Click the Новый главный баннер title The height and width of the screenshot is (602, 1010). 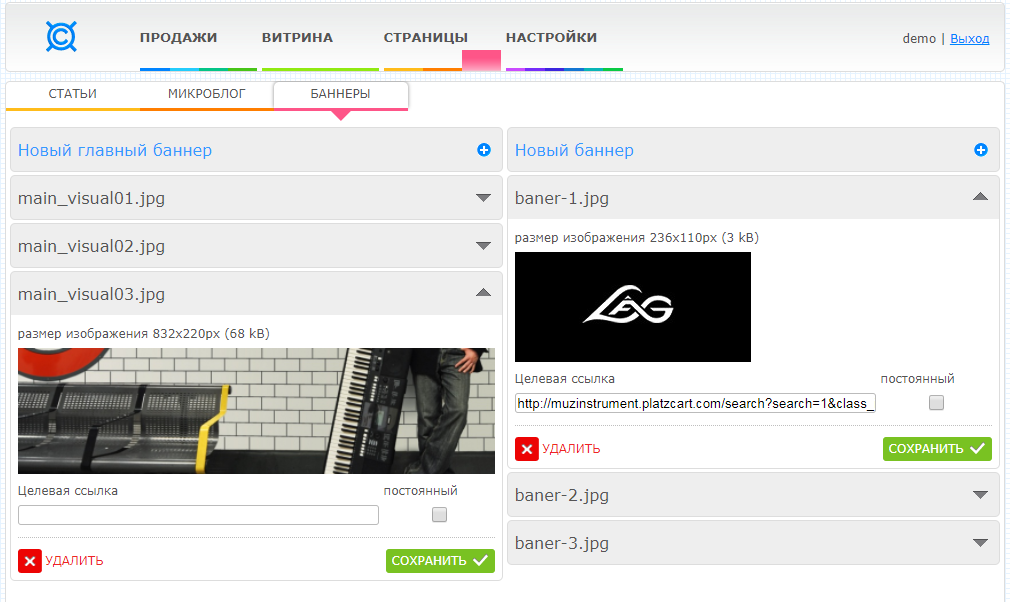tap(115, 150)
